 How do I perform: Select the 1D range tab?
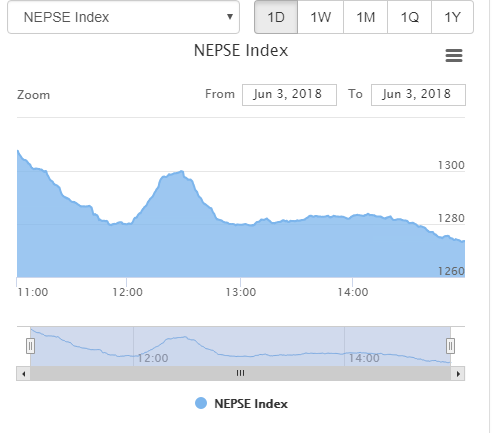[276, 17]
